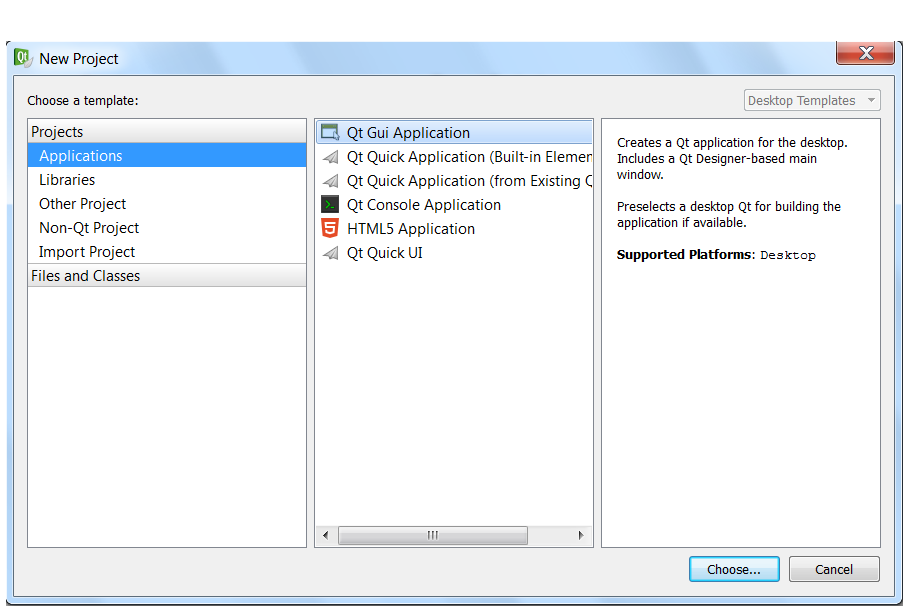Select the Qt Quick UI template

[x=454, y=253]
